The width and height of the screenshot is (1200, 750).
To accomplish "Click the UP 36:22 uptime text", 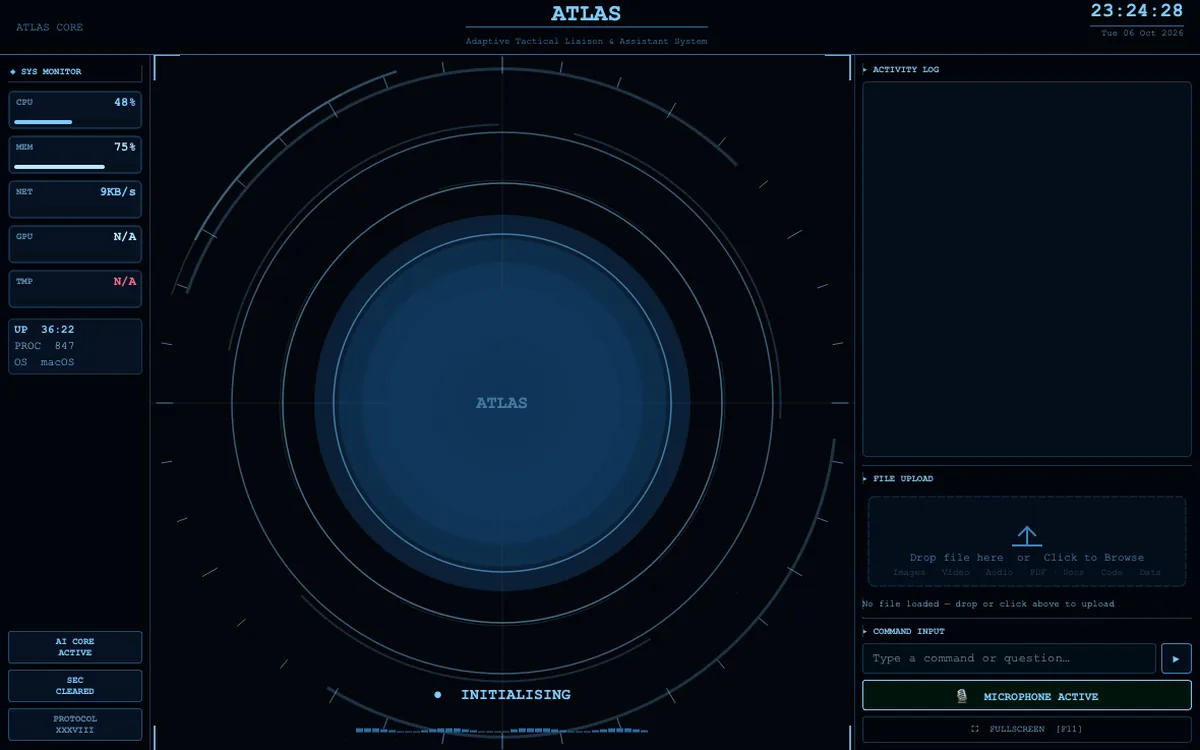I will (x=44, y=329).
